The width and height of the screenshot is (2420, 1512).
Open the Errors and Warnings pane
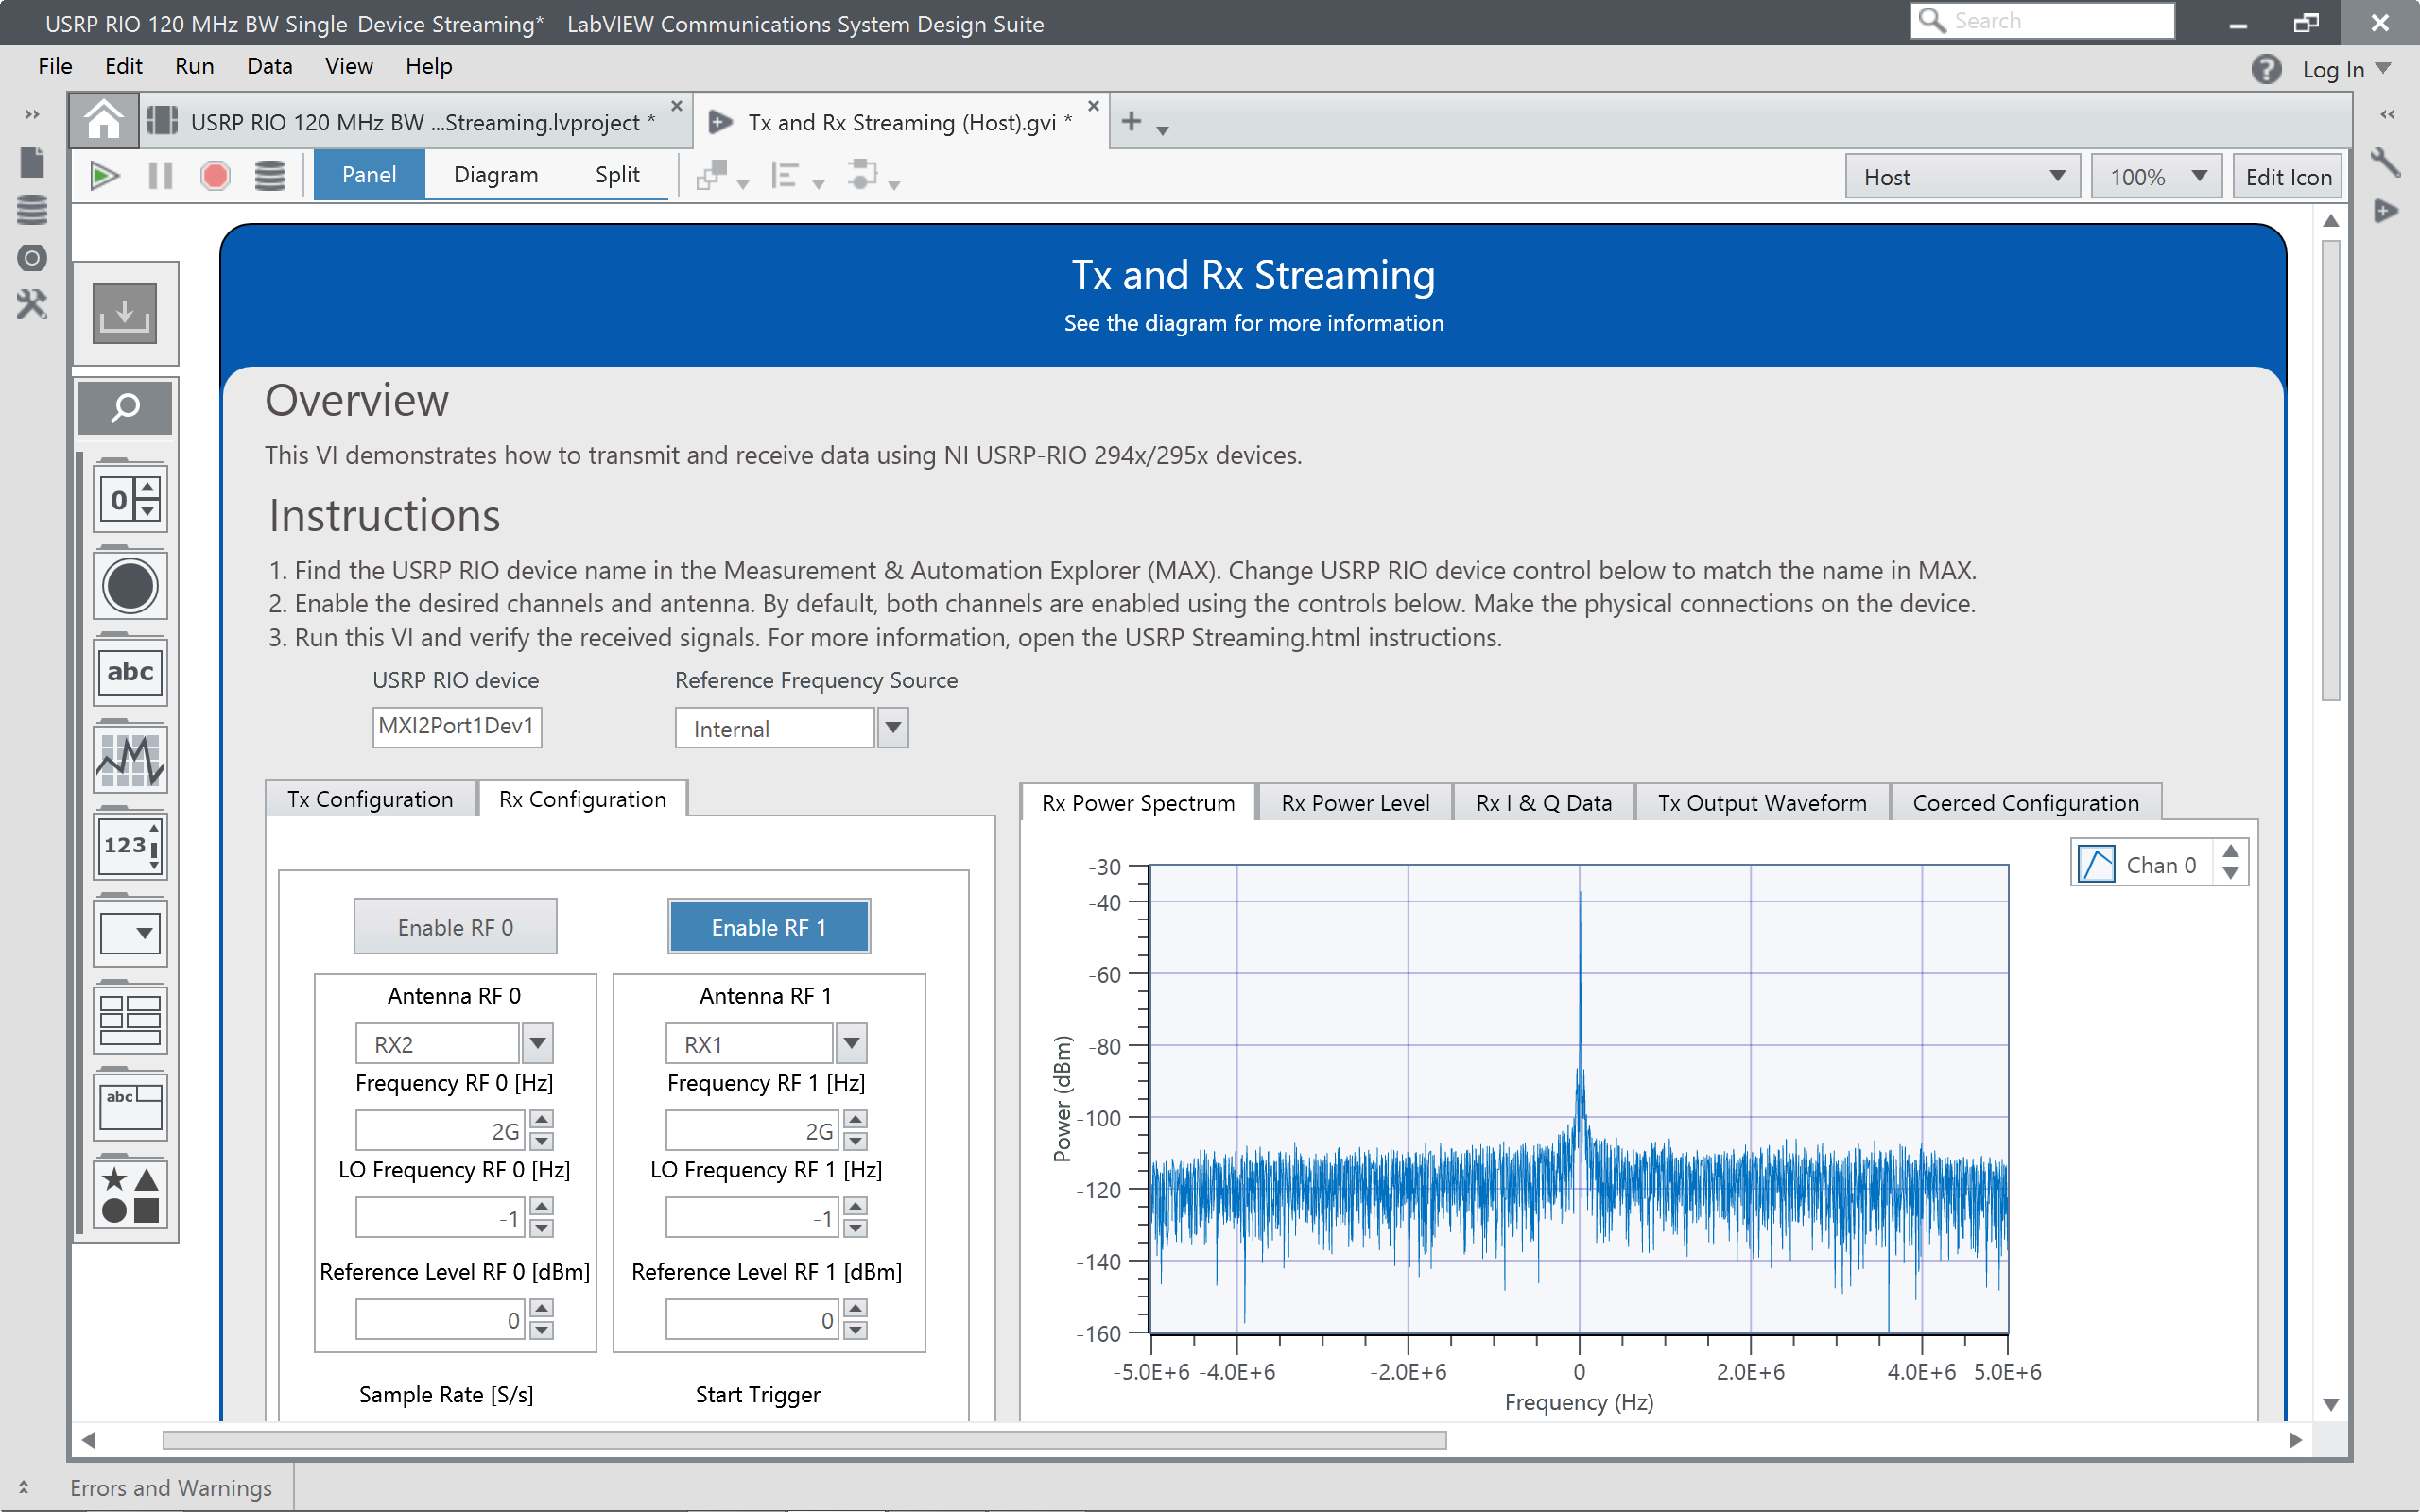pos(171,1488)
